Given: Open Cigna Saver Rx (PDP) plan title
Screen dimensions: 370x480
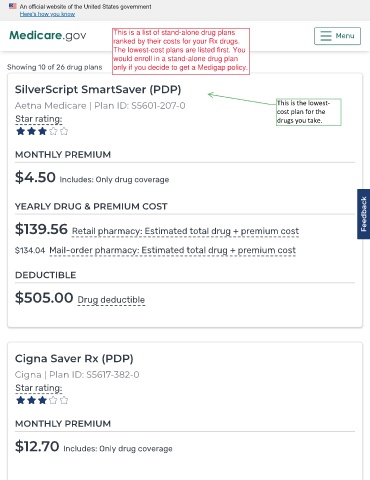Looking at the screenshot, I should pos(74,358).
